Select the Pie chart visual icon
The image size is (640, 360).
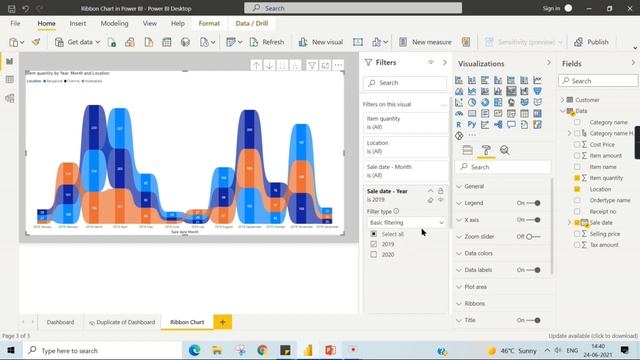(472, 102)
